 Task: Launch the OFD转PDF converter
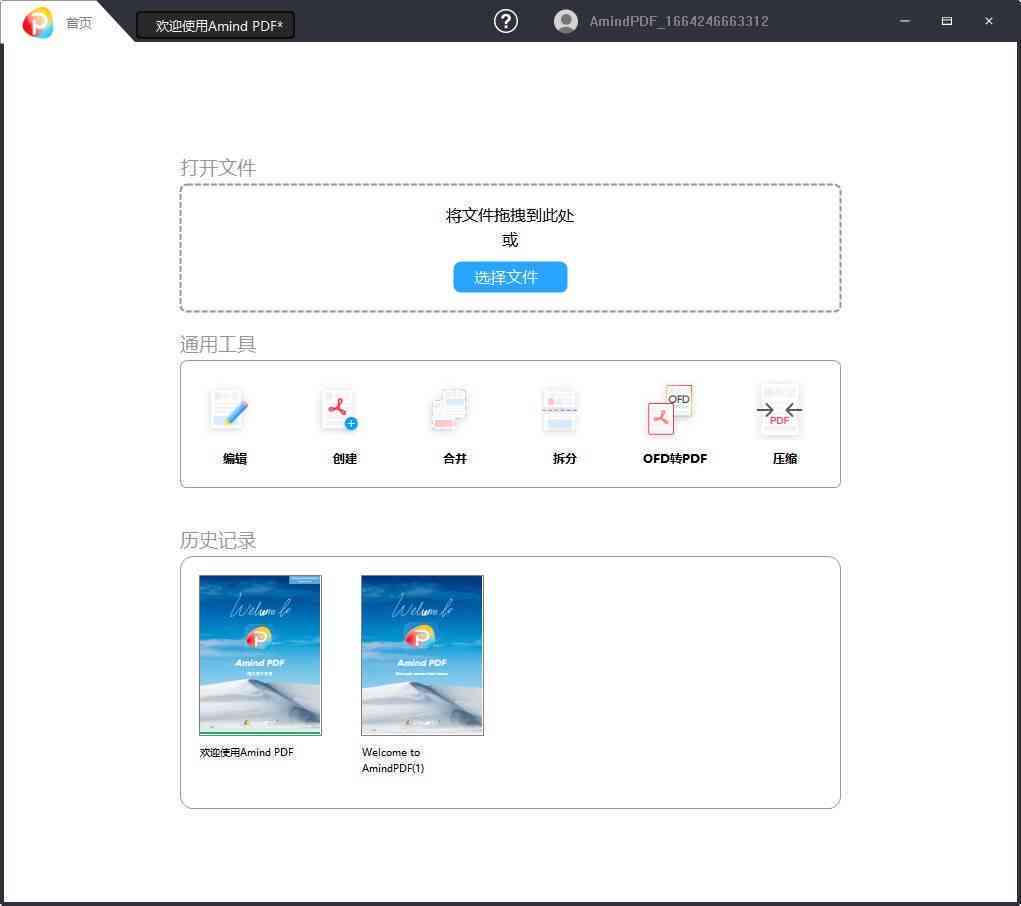coord(670,410)
